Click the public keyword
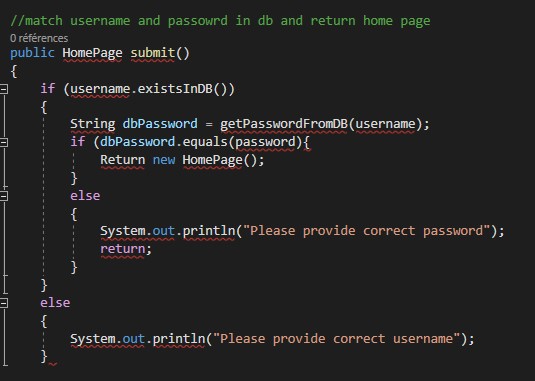Screen dimensions: 535x381 (32, 53)
